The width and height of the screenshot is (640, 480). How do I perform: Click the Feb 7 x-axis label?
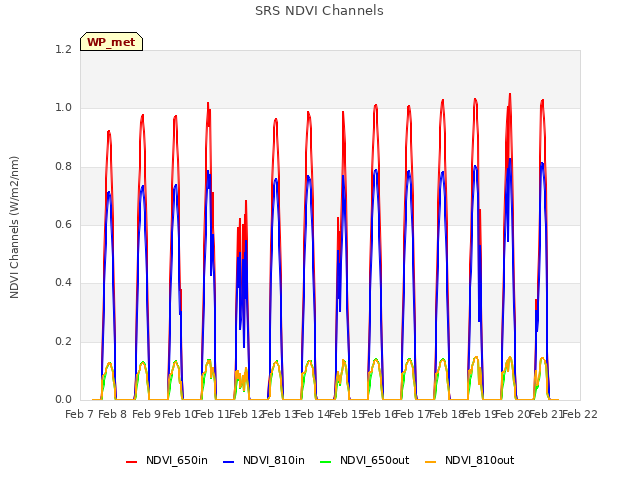(80, 414)
